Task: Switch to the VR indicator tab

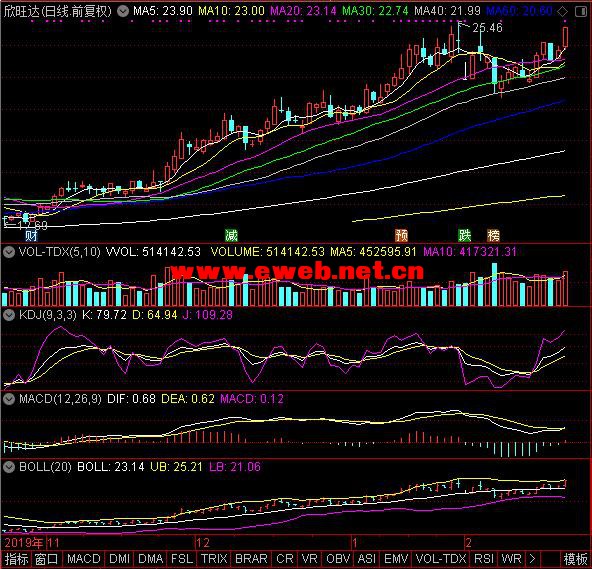Action: [x=310, y=559]
